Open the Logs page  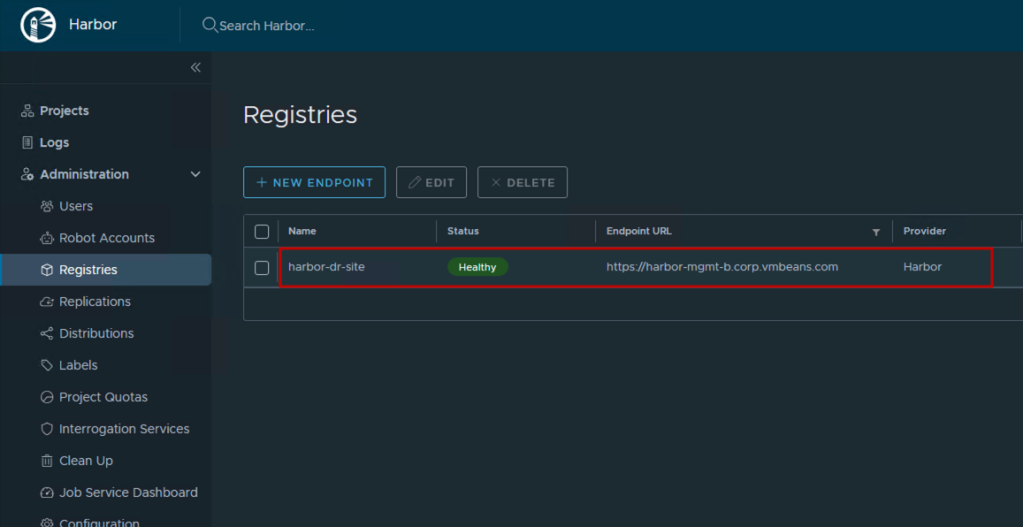coord(54,142)
